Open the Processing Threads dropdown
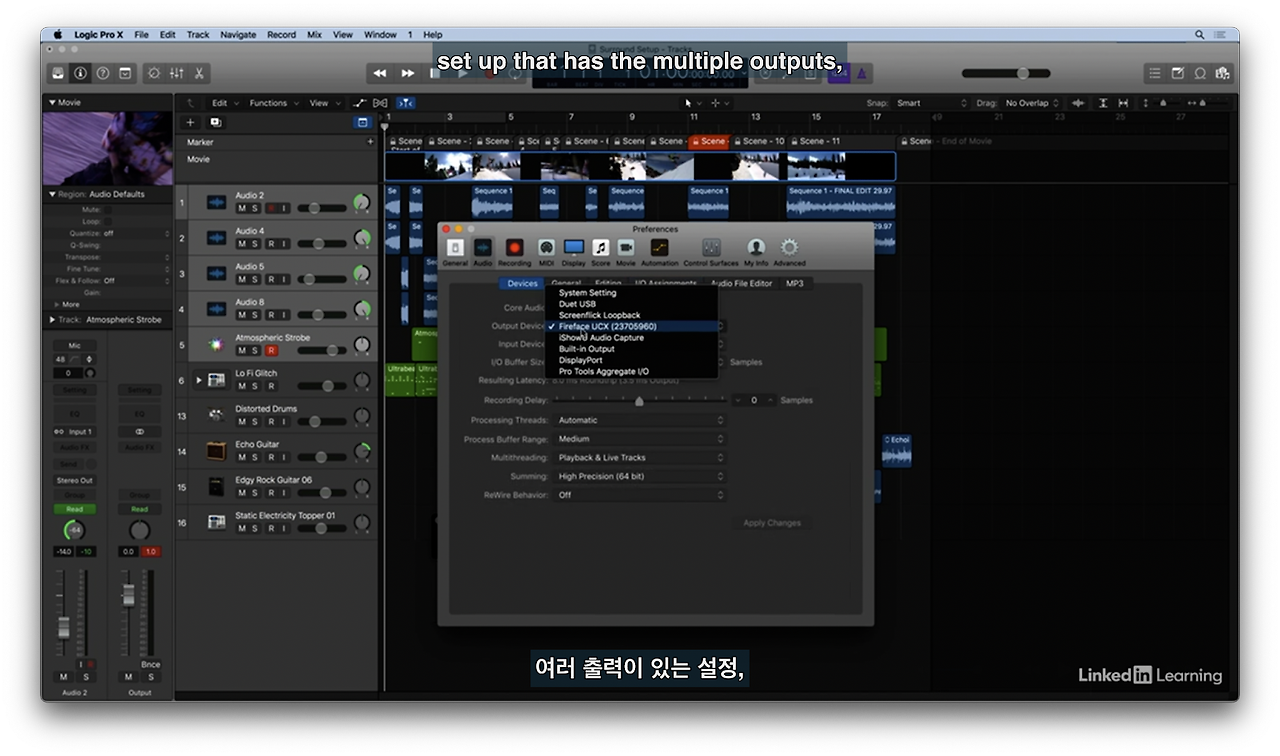 coord(639,420)
